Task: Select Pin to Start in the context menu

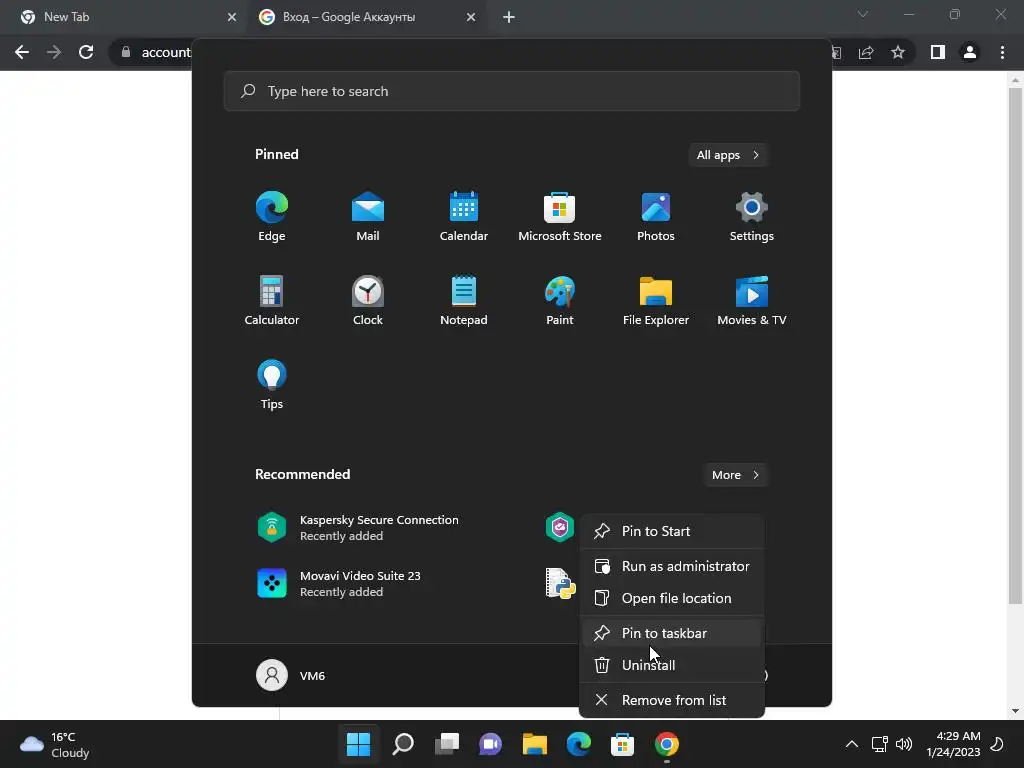Action: point(672,531)
